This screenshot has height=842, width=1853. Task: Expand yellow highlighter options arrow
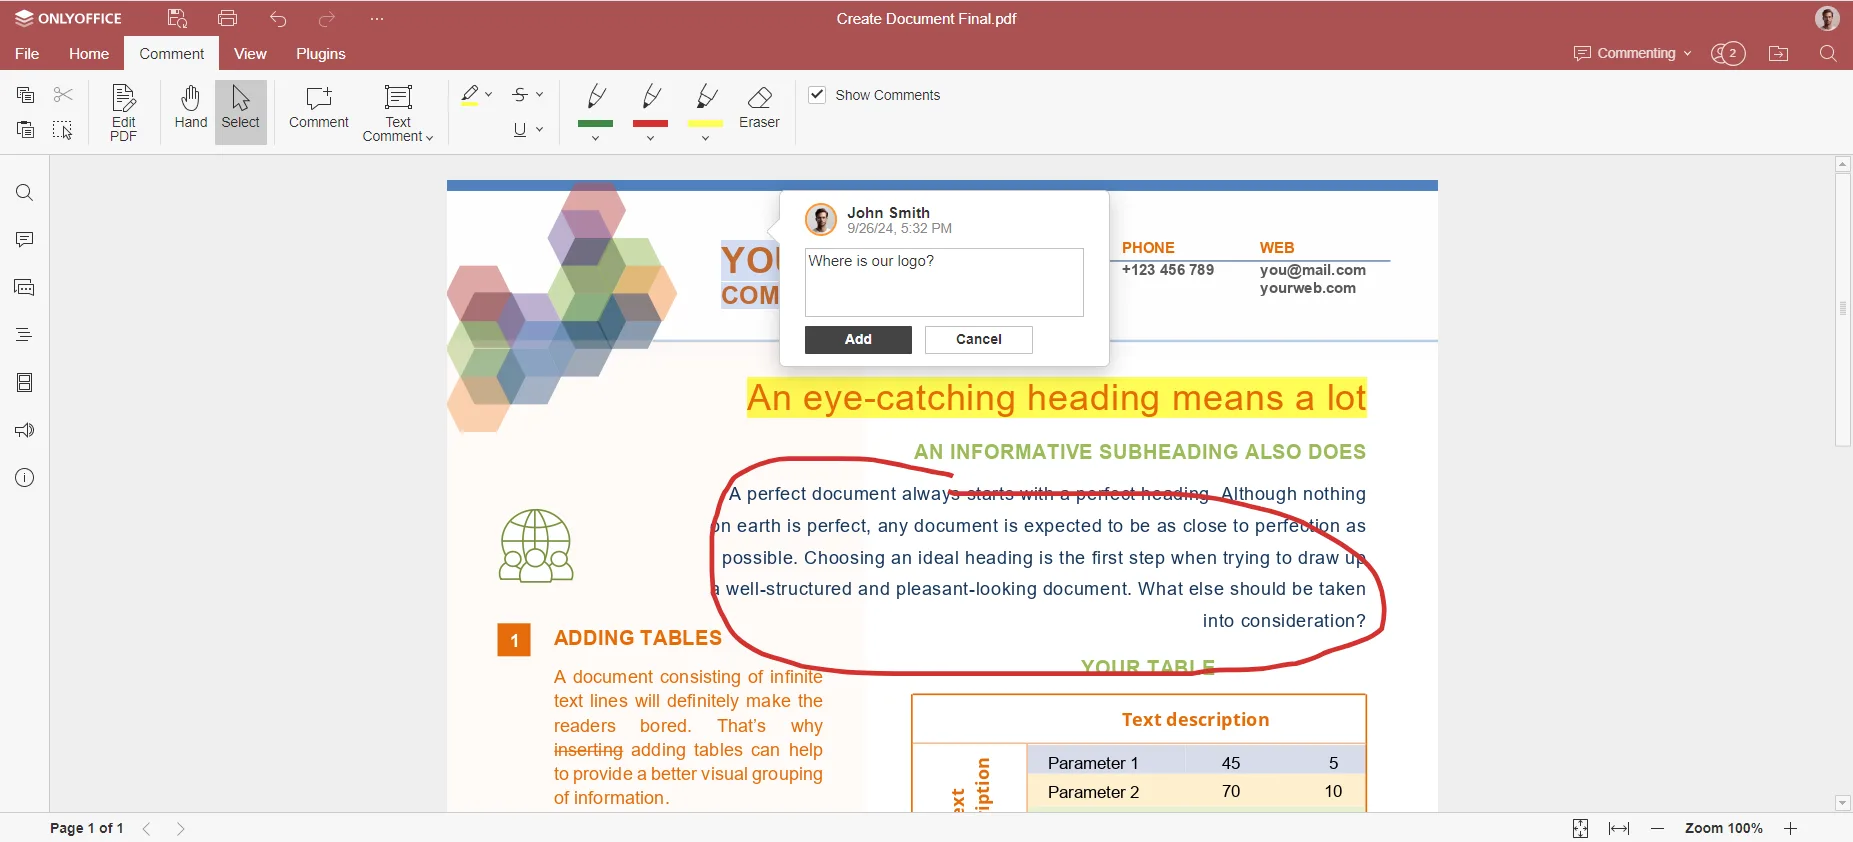(x=706, y=138)
